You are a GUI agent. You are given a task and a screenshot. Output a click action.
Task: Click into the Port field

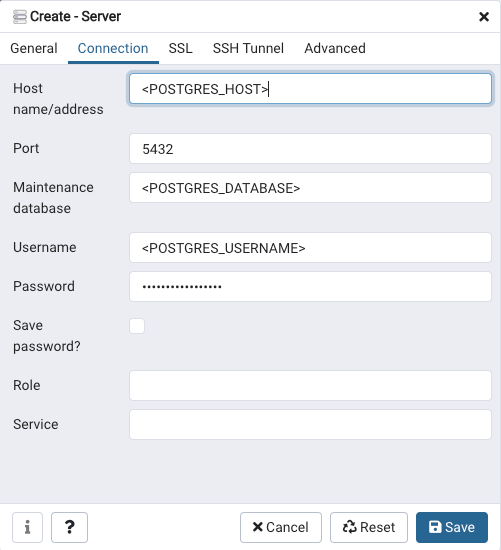tap(310, 149)
